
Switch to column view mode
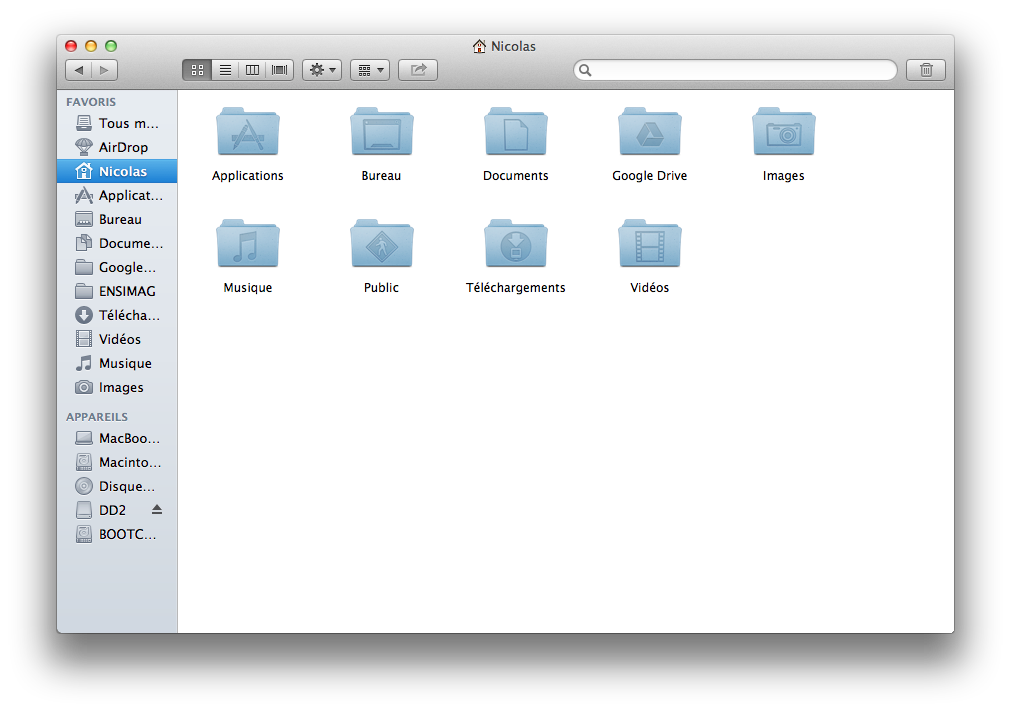(252, 70)
